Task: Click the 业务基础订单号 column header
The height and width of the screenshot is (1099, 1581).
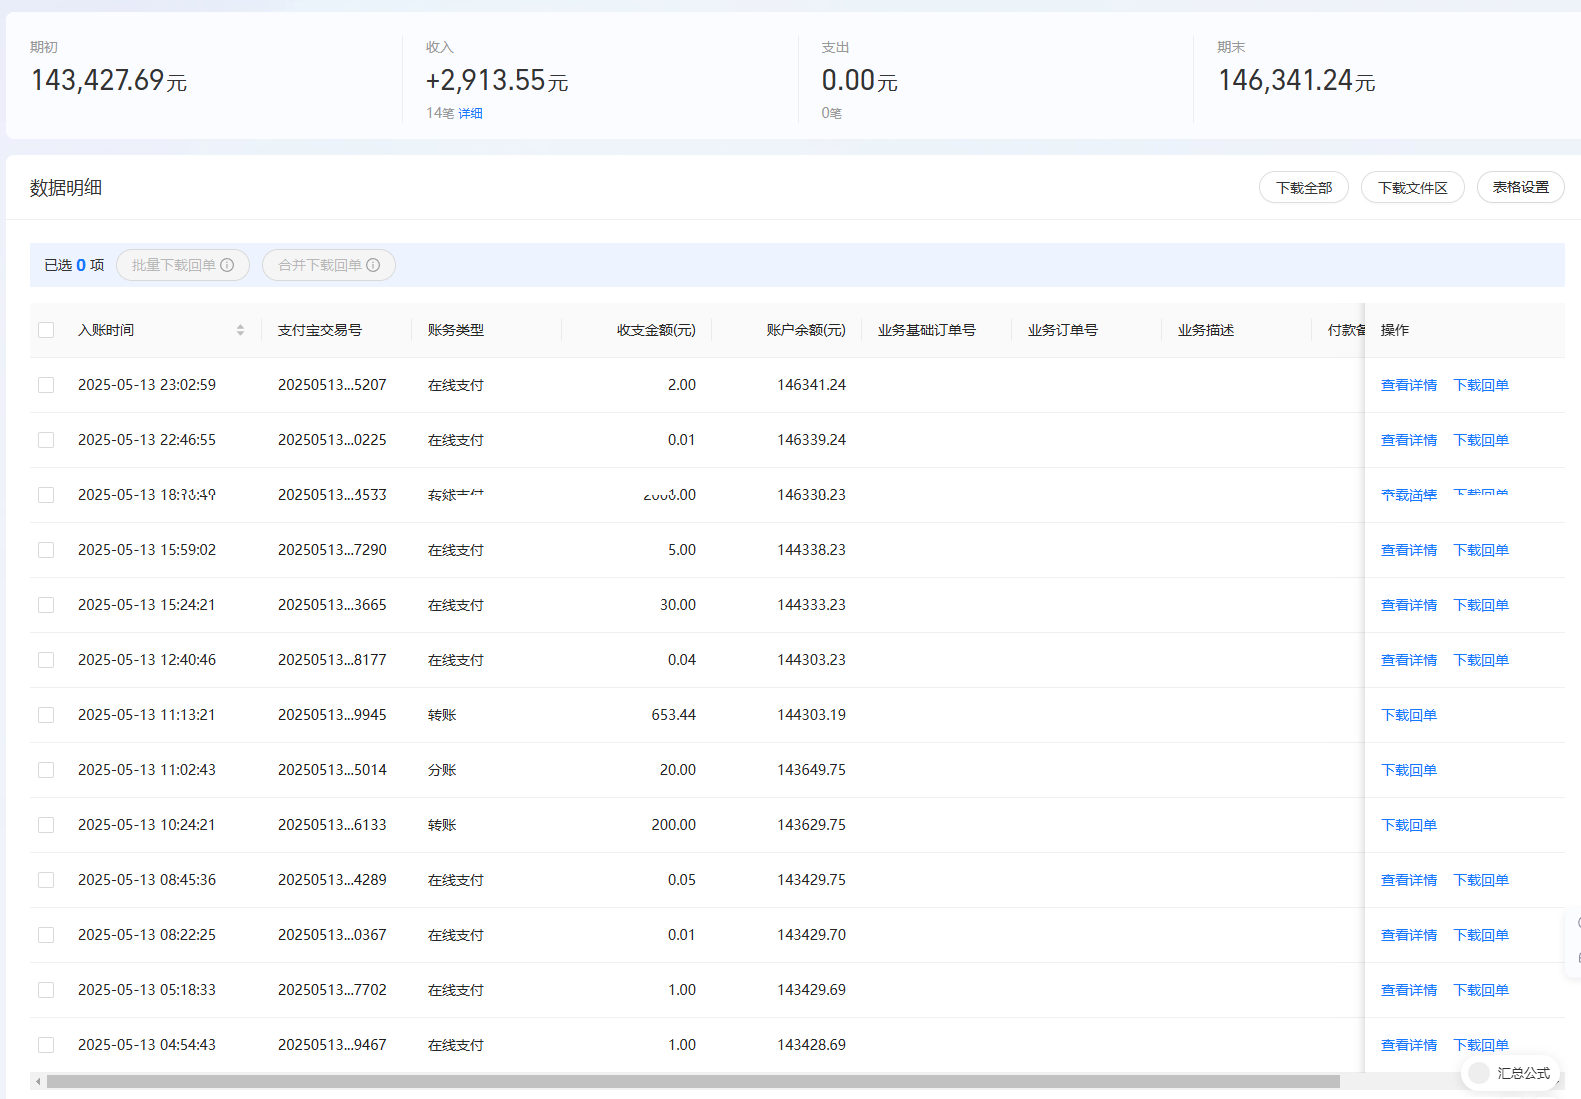Action: tap(927, 330)
